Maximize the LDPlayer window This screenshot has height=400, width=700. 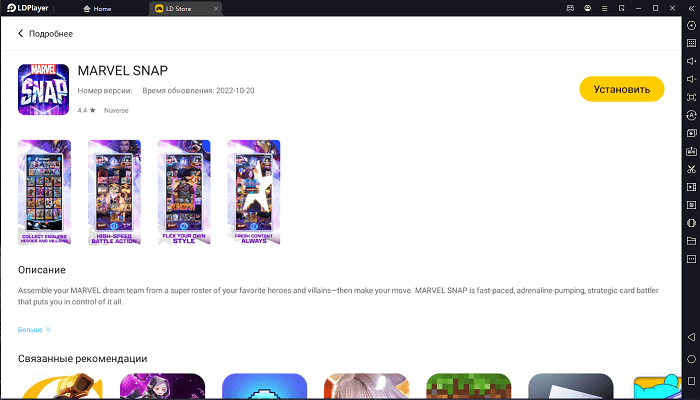[x=655, y=8]
